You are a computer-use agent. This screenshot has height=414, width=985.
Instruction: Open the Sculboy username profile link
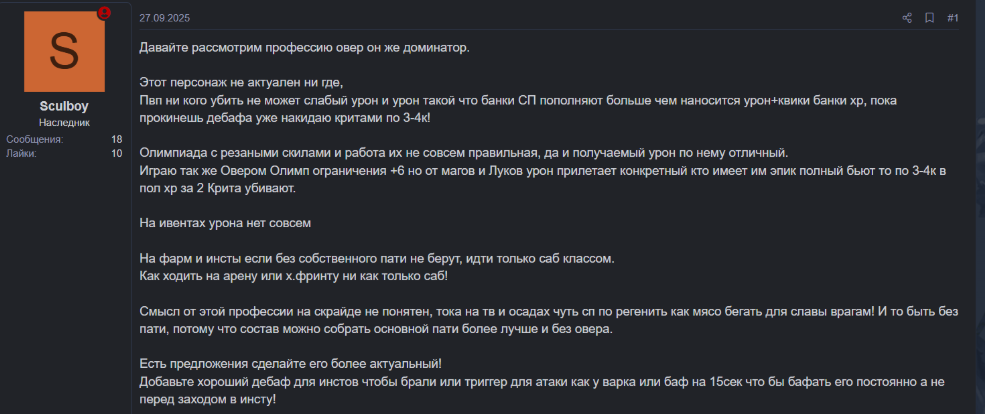[x=64, y=106]
